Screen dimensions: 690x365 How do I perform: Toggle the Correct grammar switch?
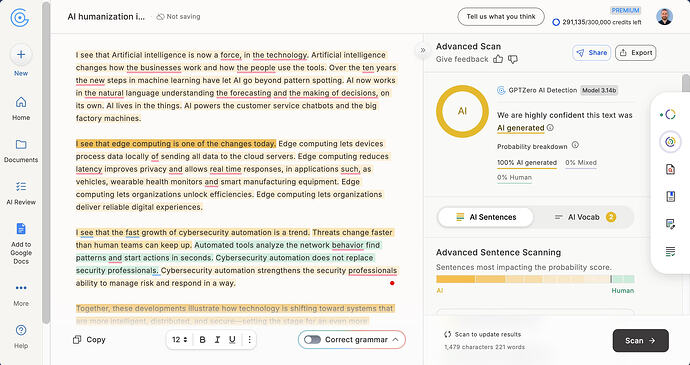click(x=312, y=339)
